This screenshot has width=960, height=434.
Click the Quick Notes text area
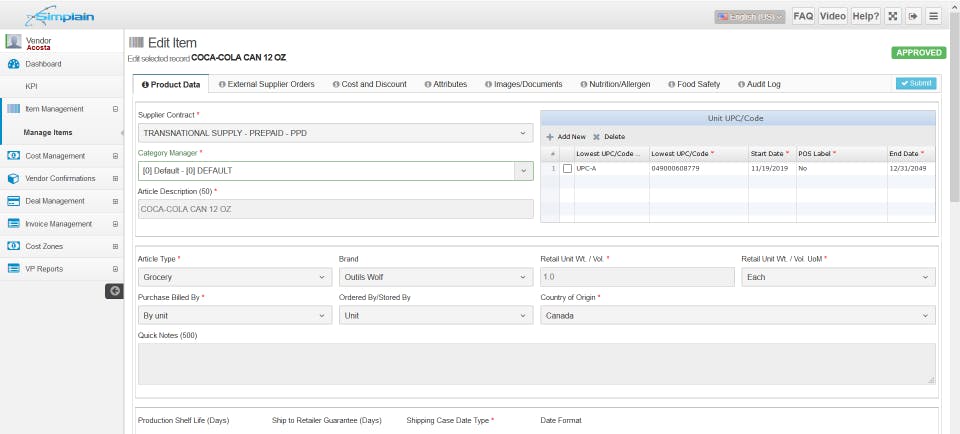point(537,364)
